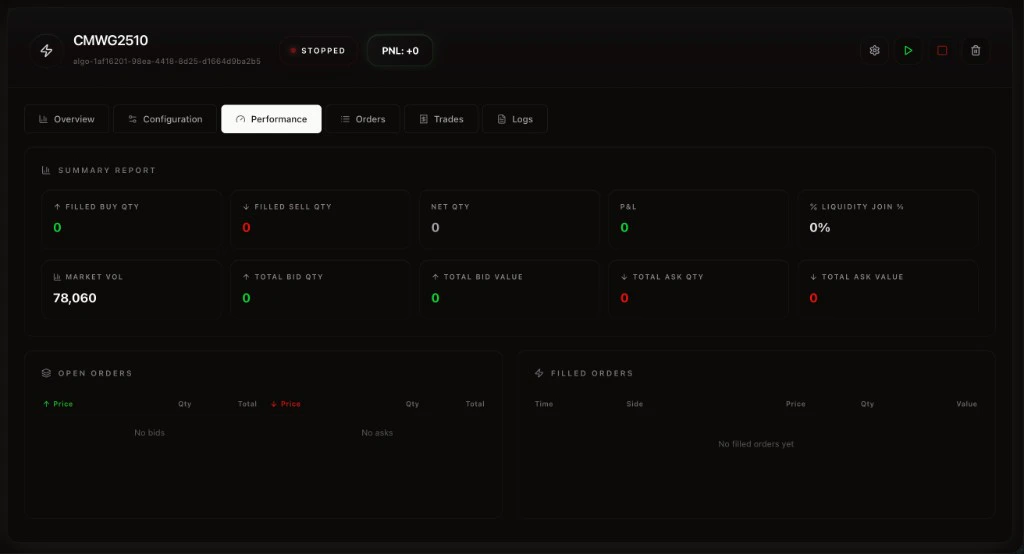Viewport: 1024px width, 554px height.
Task: Click the STOPPED status badge
Action: point(318,50)
